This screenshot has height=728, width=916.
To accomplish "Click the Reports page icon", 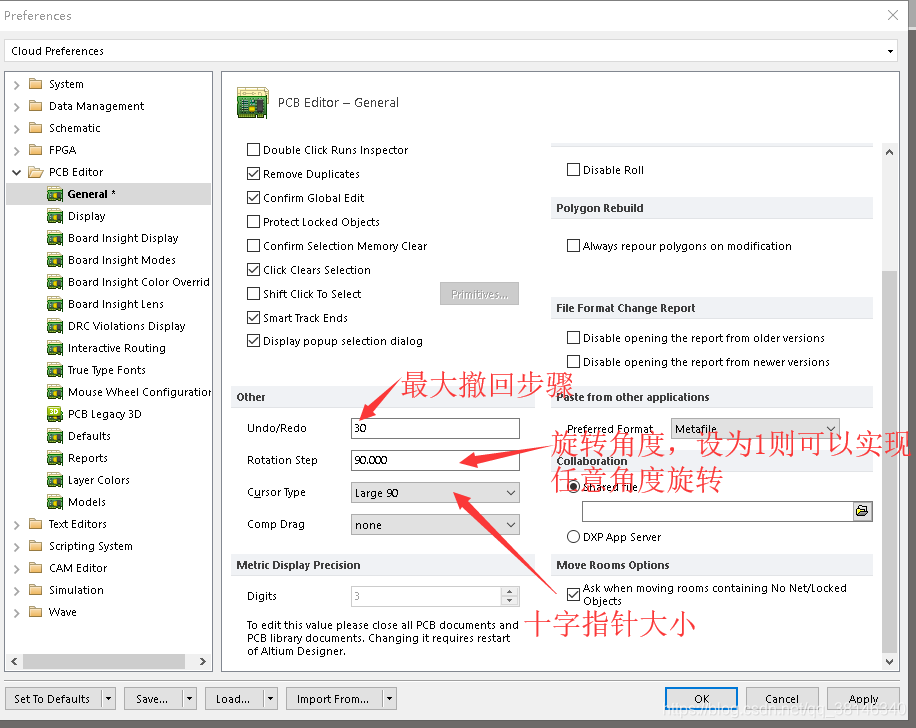I will pyautogui.click(x=55, y=458).
